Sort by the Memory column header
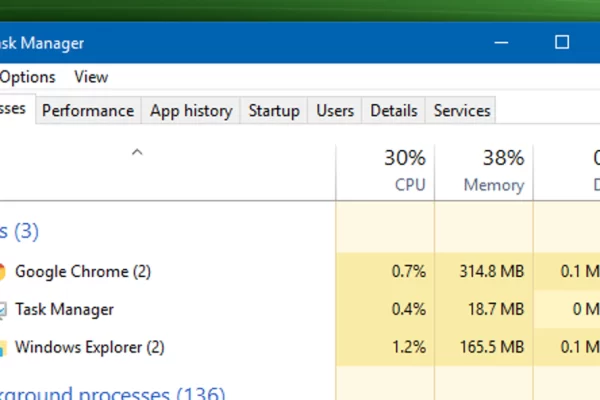The height and width of the screenshot is (400, 600). click(484, 172)
